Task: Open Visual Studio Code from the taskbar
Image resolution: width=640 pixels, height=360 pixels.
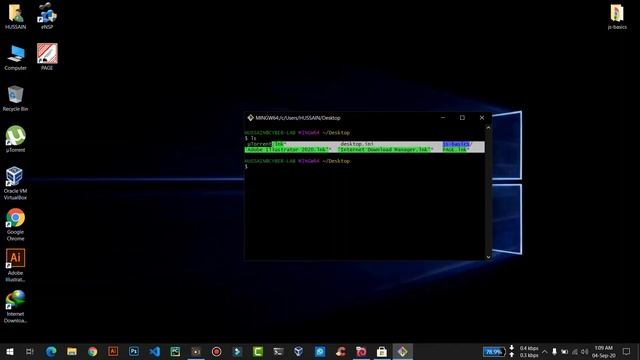Action: [x=154, y=351]
